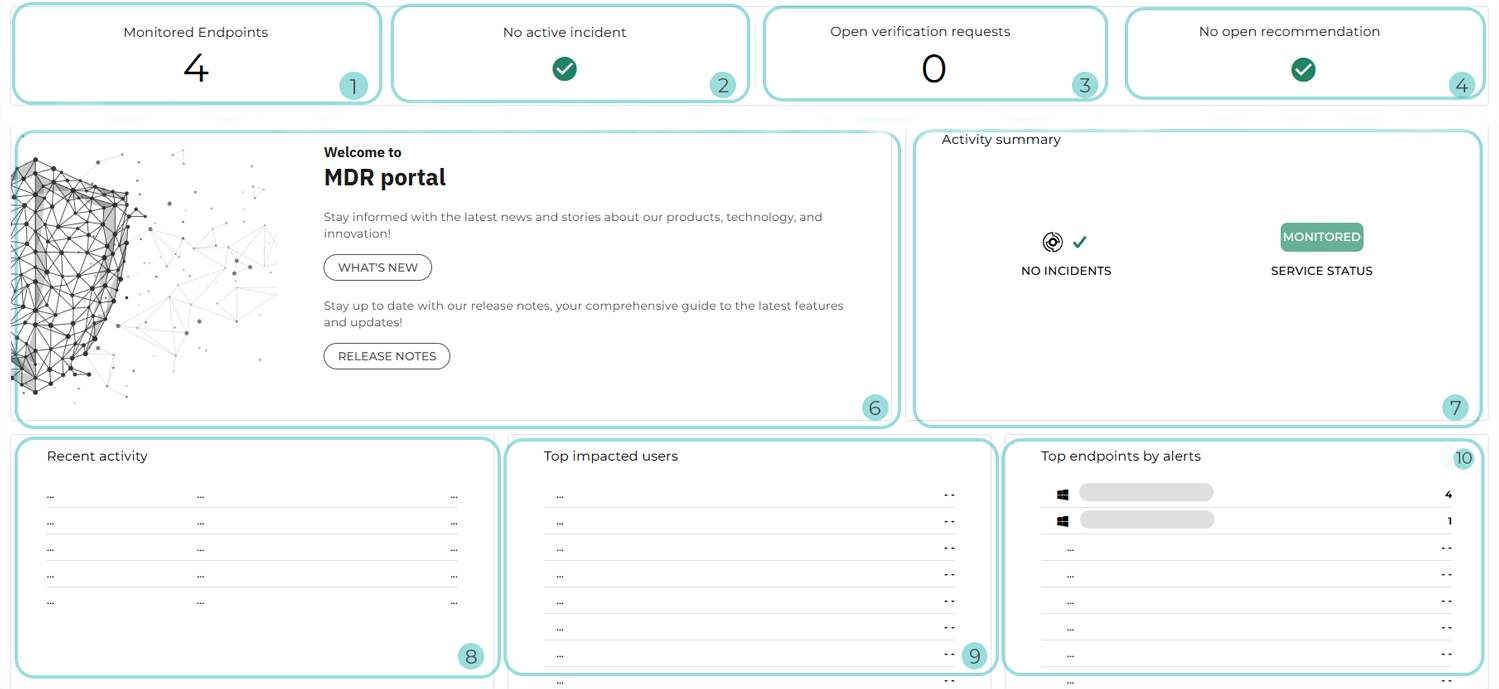Click the numbered badge 6 on the welcome panel

pos(875,407)
